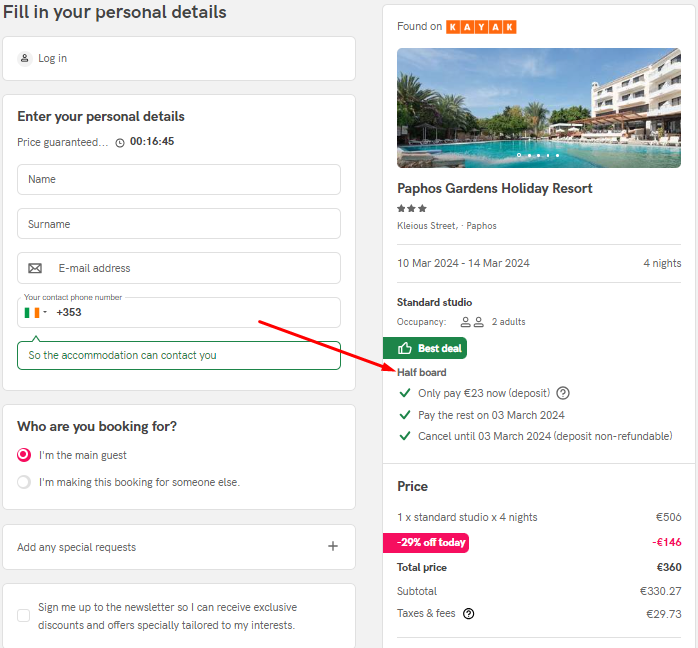
Task: Select booking for someone else option
Action: coord(24,482)
